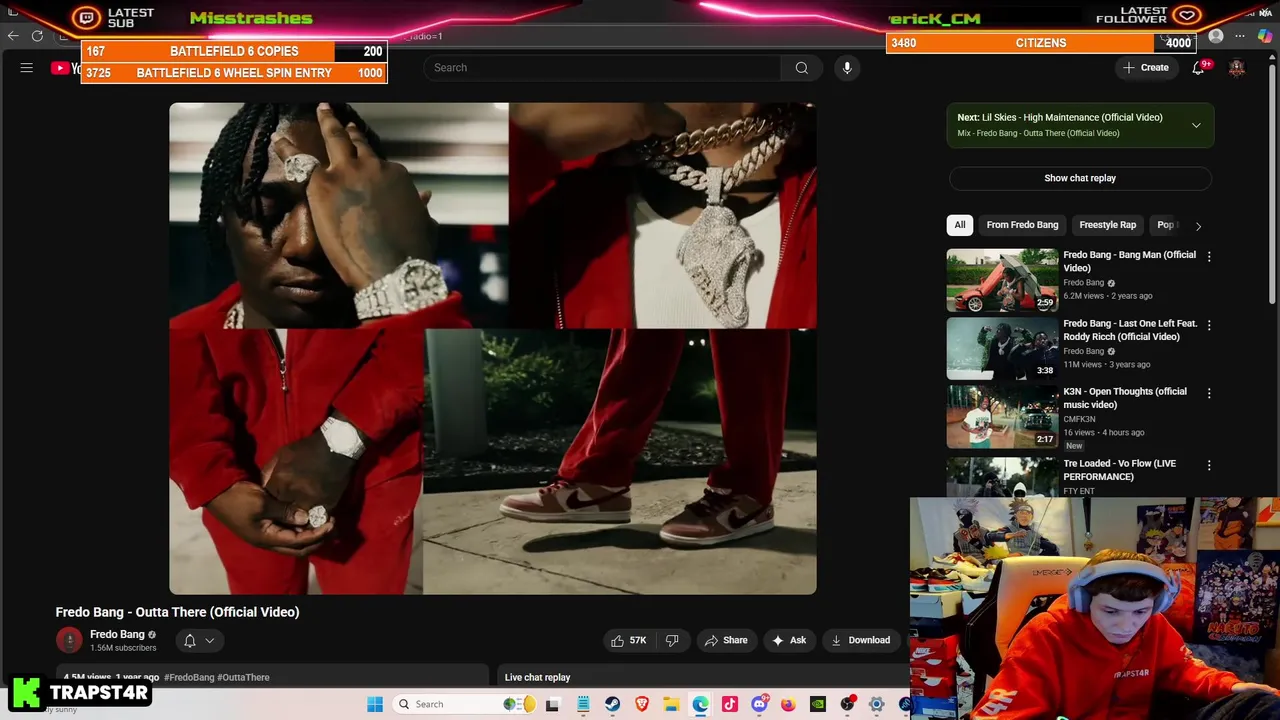The image size is (1280, 720).
Task: Open the Edge three-dot settings menu
Action: [x=1240, y=36]
